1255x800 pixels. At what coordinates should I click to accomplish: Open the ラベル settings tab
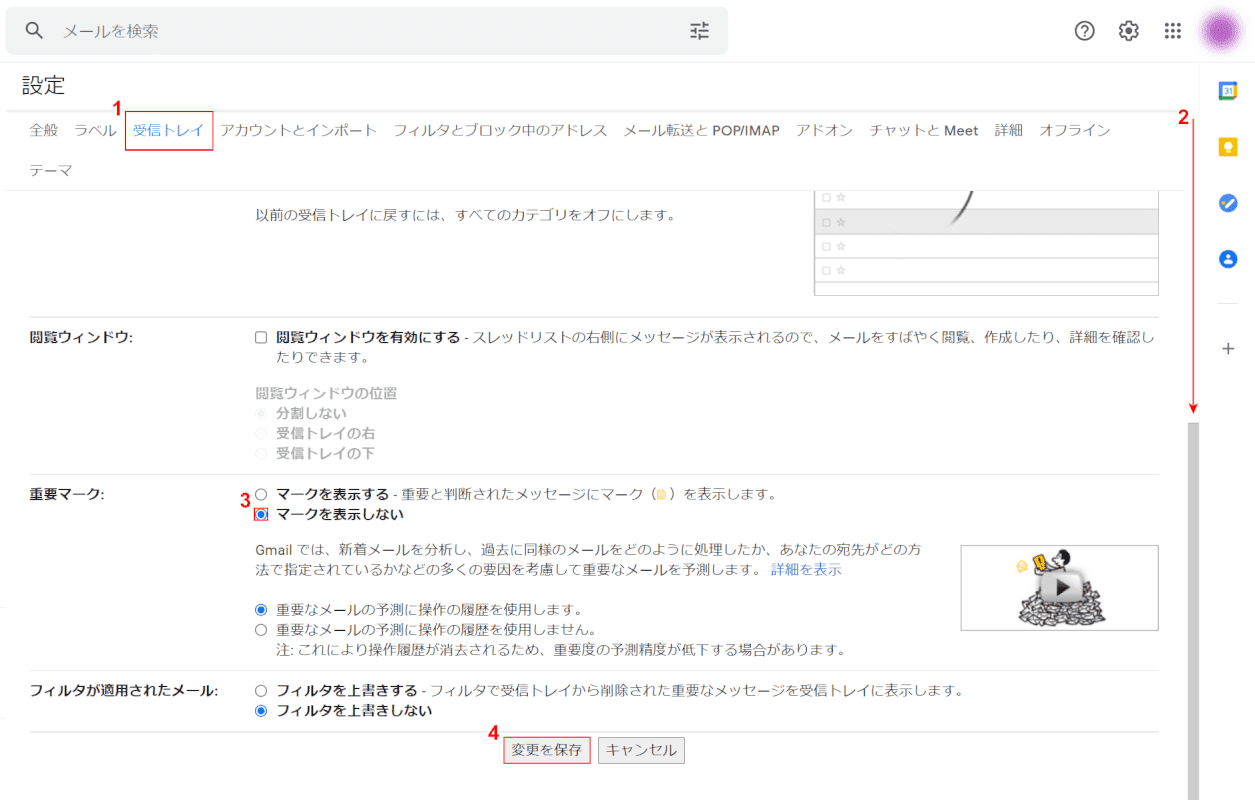tap(95, 130)
